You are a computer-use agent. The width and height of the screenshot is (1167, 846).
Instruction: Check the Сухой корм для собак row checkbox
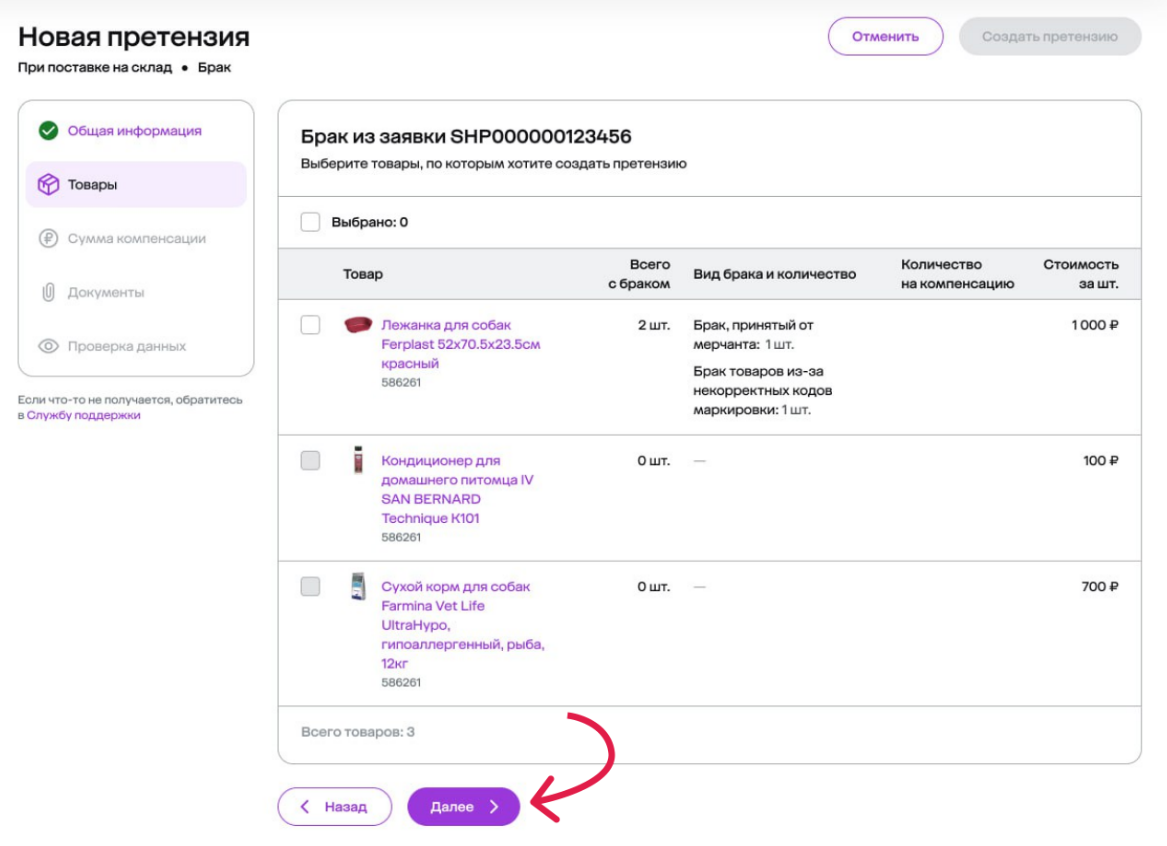click(x=310, y=586)
